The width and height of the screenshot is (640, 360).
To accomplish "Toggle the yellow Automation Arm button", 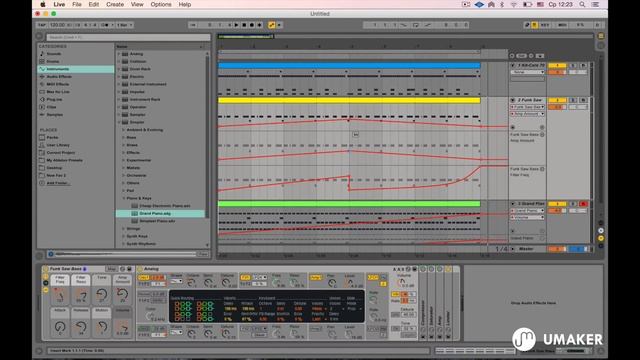I will (x=272, y=25).
